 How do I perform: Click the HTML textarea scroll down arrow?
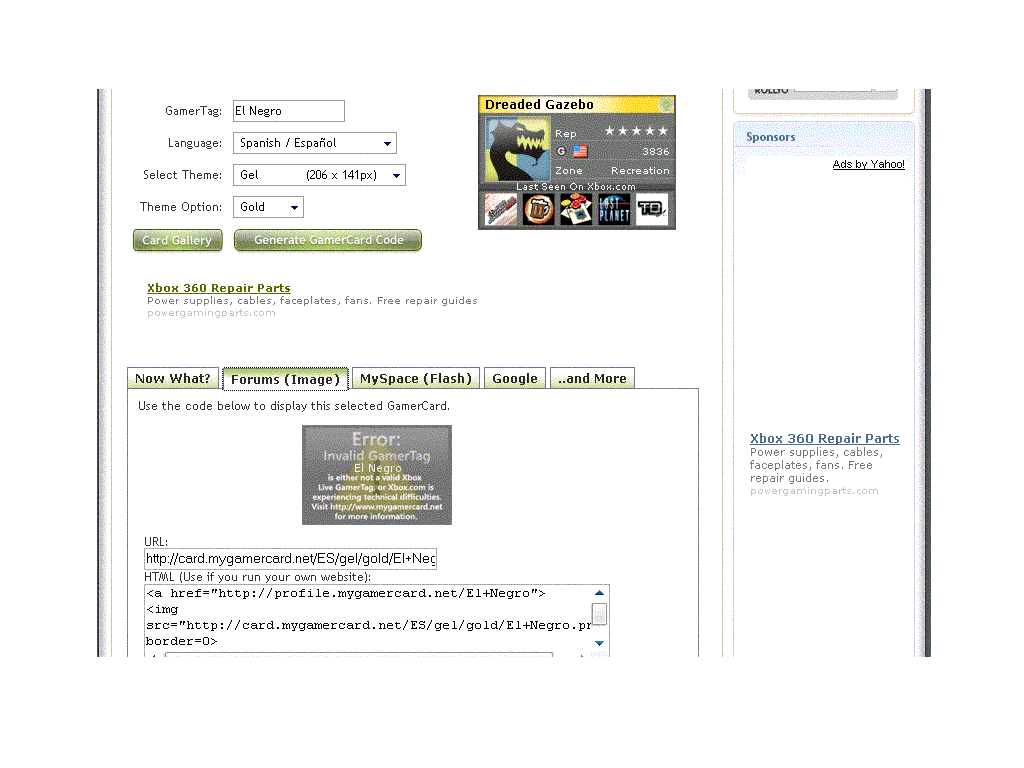click(600, 643)
